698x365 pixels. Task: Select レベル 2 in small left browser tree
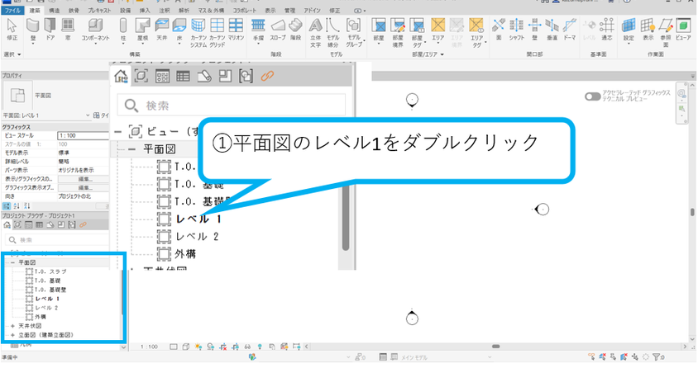(47, 308)
